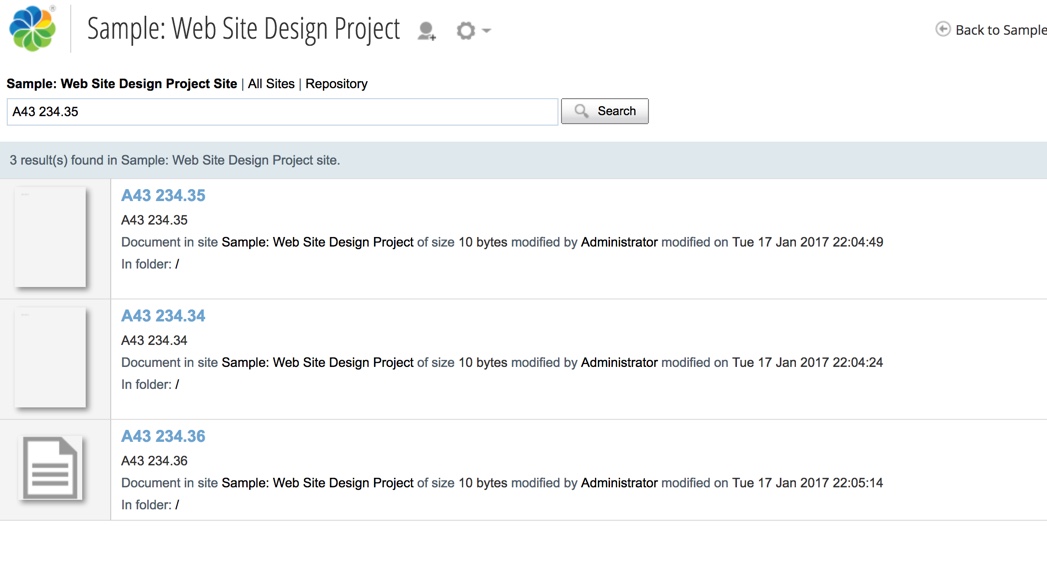Click the A43 234.34 preview thumbnail

click(x=50, y=358)
